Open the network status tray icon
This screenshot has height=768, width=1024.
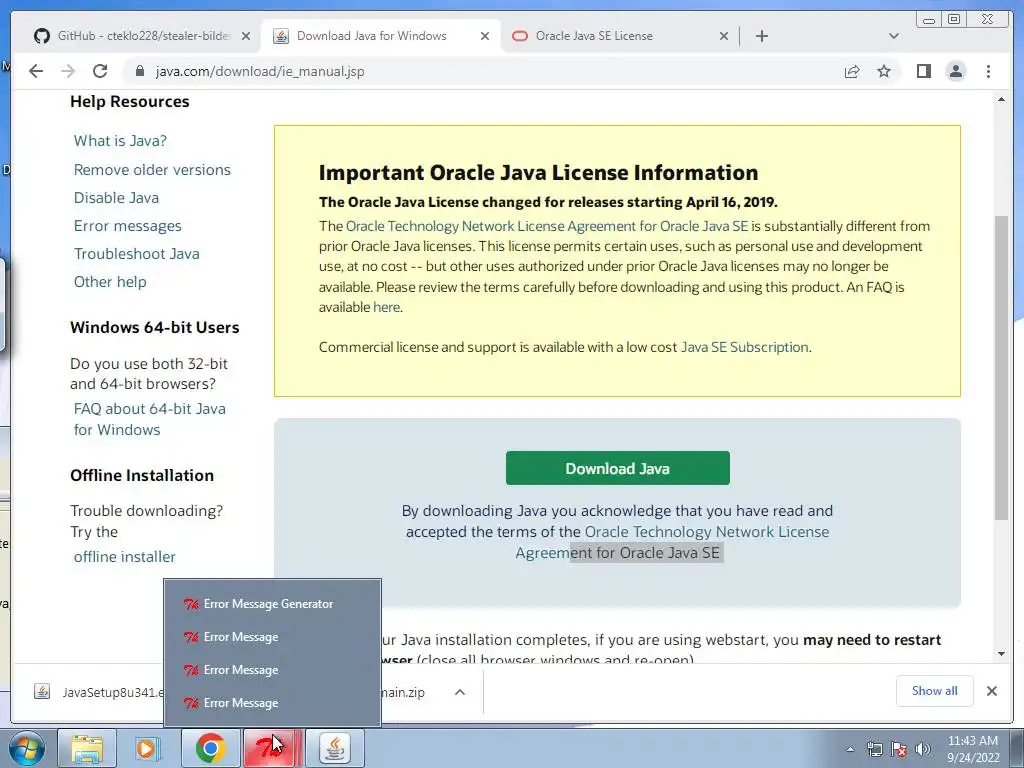[x=874, y=749]
